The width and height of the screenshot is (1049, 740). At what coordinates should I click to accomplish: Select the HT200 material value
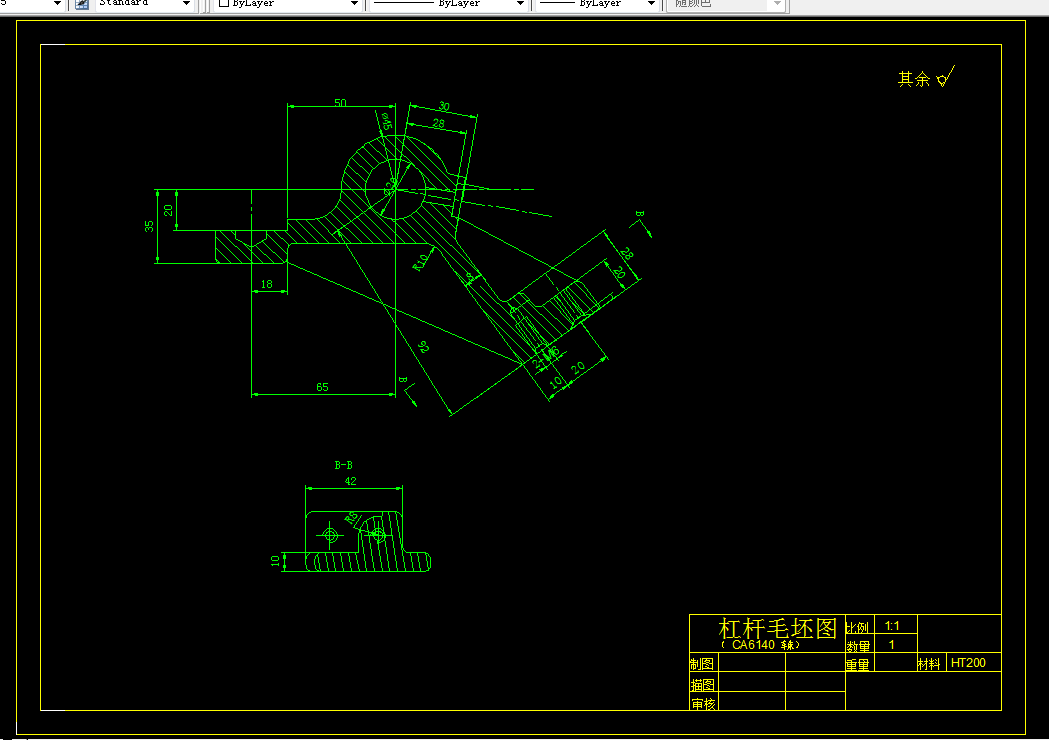click(968, 663)
